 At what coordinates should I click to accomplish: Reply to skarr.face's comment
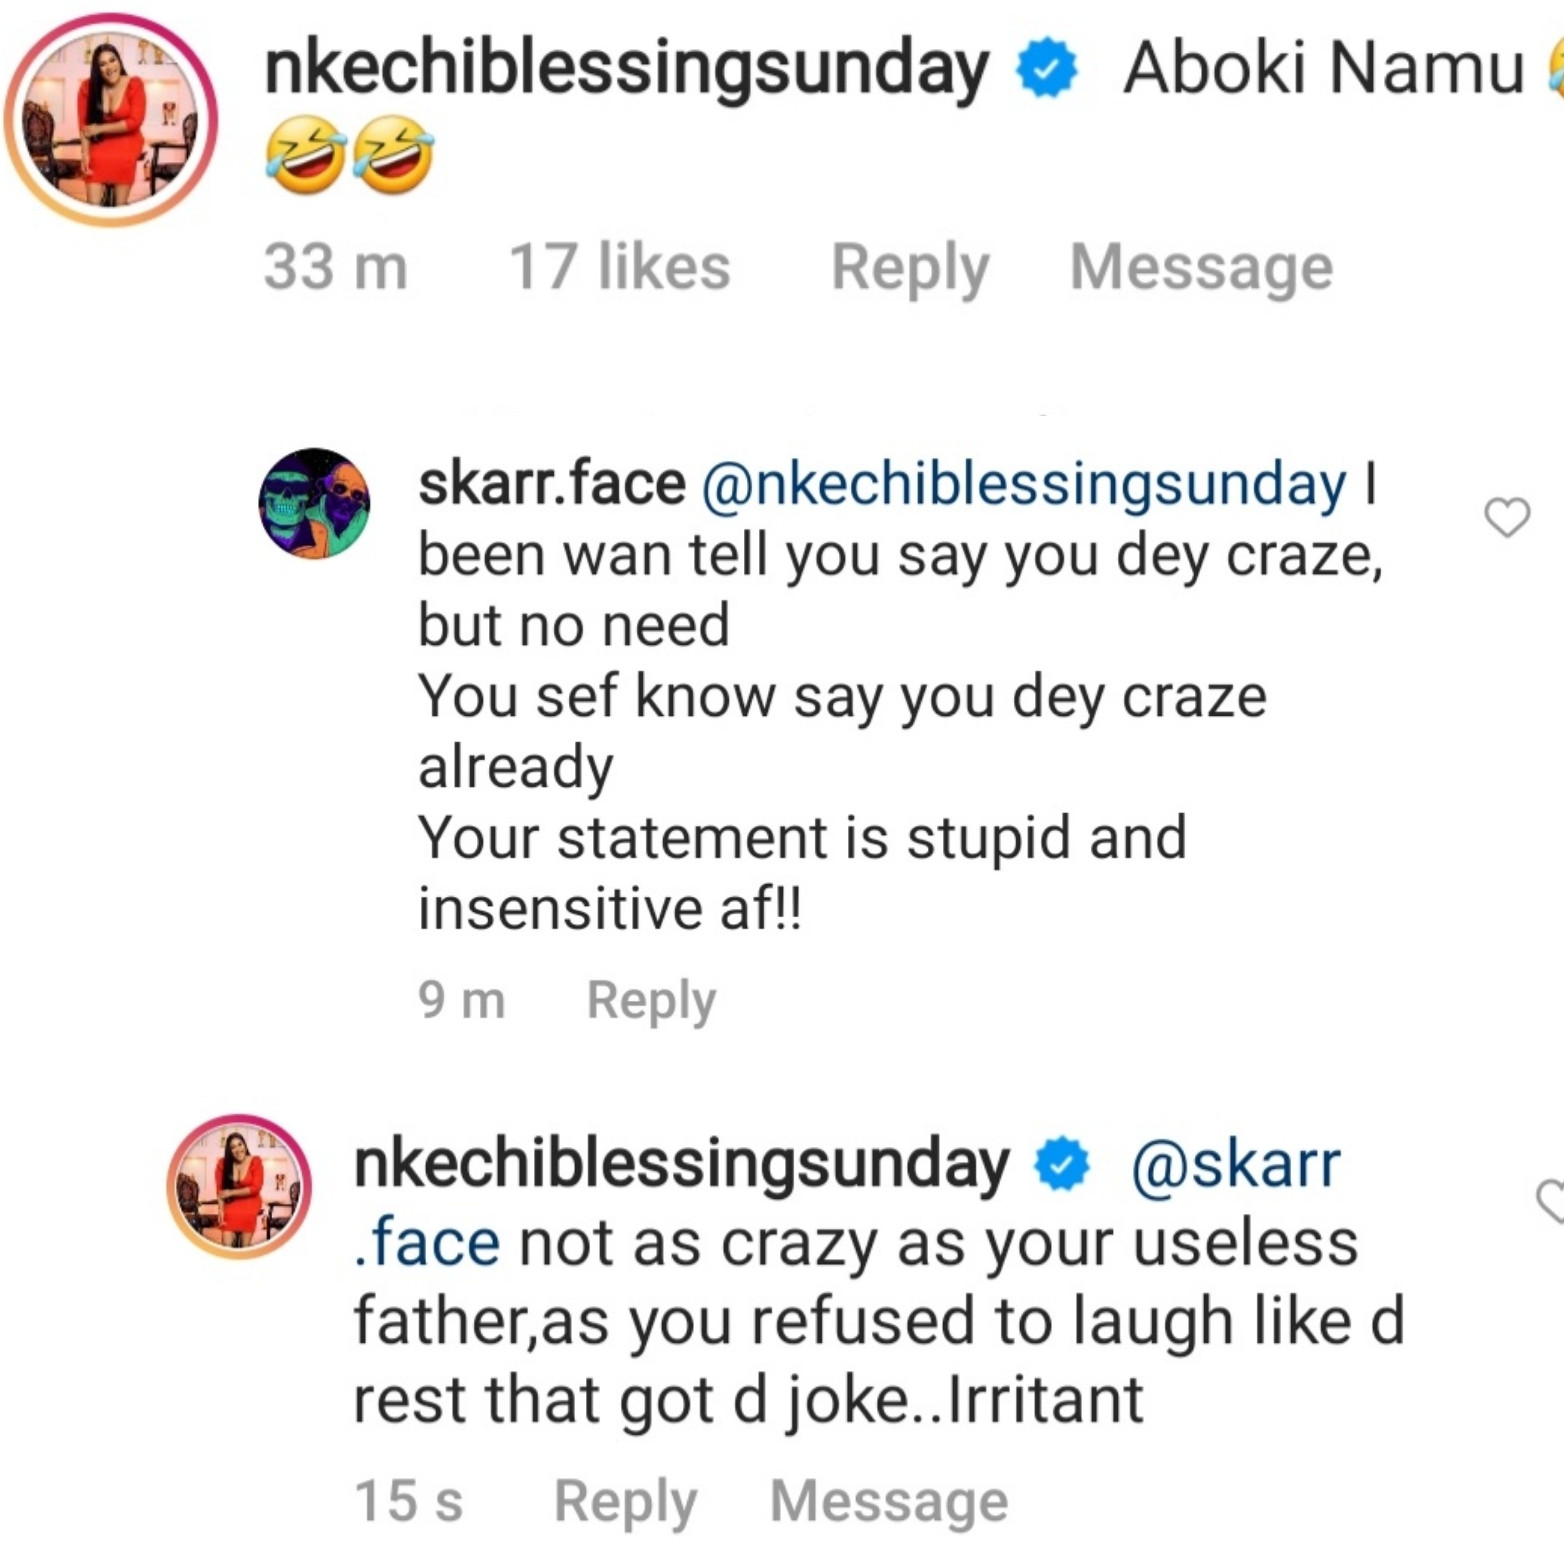[x=651, y=1000]
